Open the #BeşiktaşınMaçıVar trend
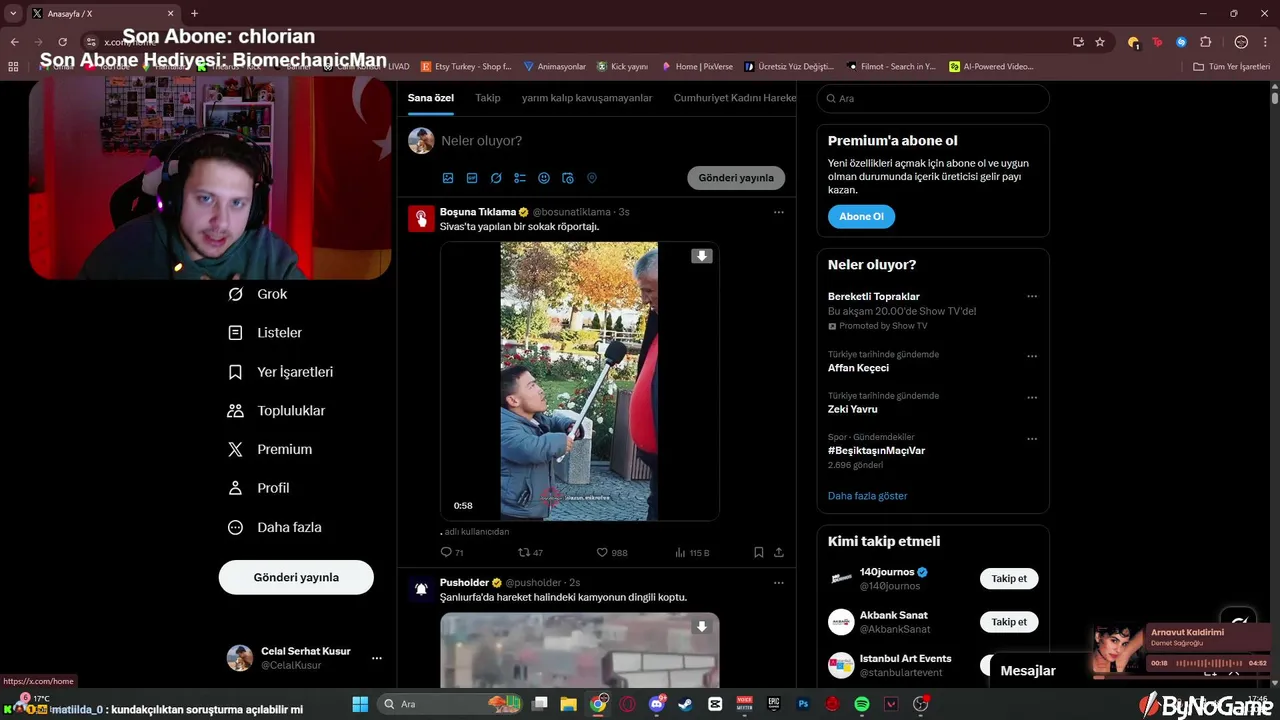Screen dimensions: 1280x720 click(x=877, y=451)
